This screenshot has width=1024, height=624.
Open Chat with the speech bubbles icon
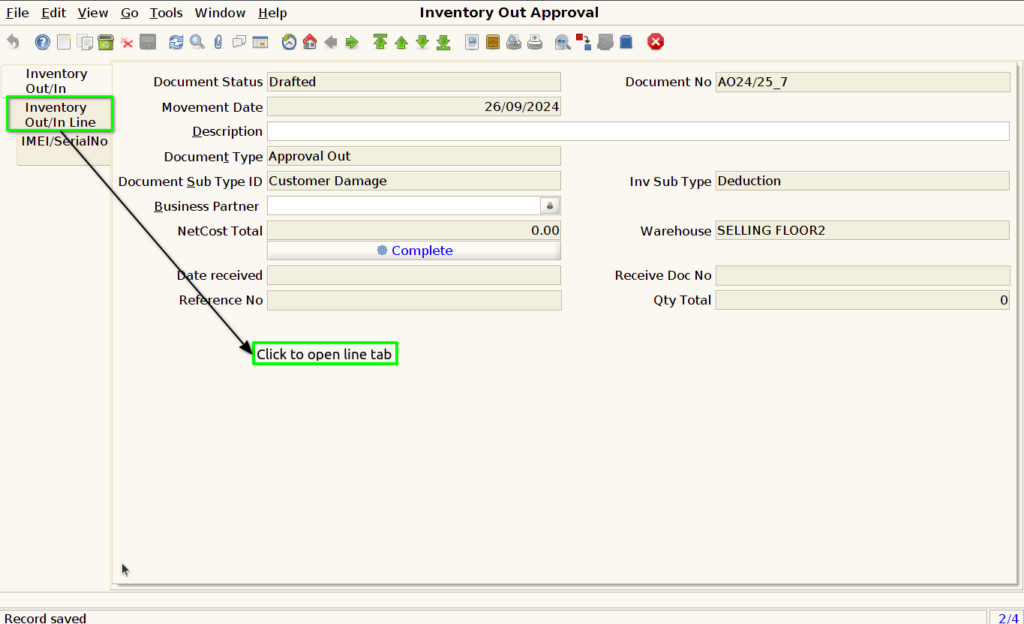(x=239, y=42)
